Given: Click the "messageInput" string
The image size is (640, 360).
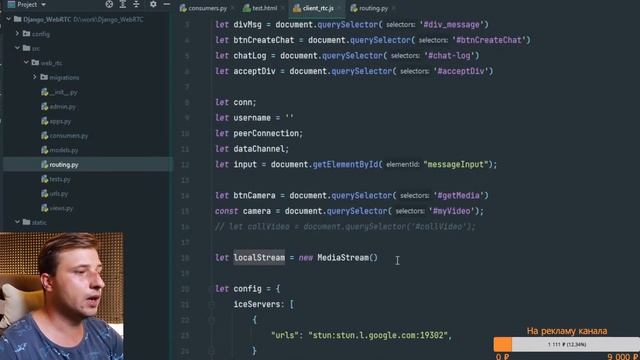Looking at the screenshot, I should 456,164.
